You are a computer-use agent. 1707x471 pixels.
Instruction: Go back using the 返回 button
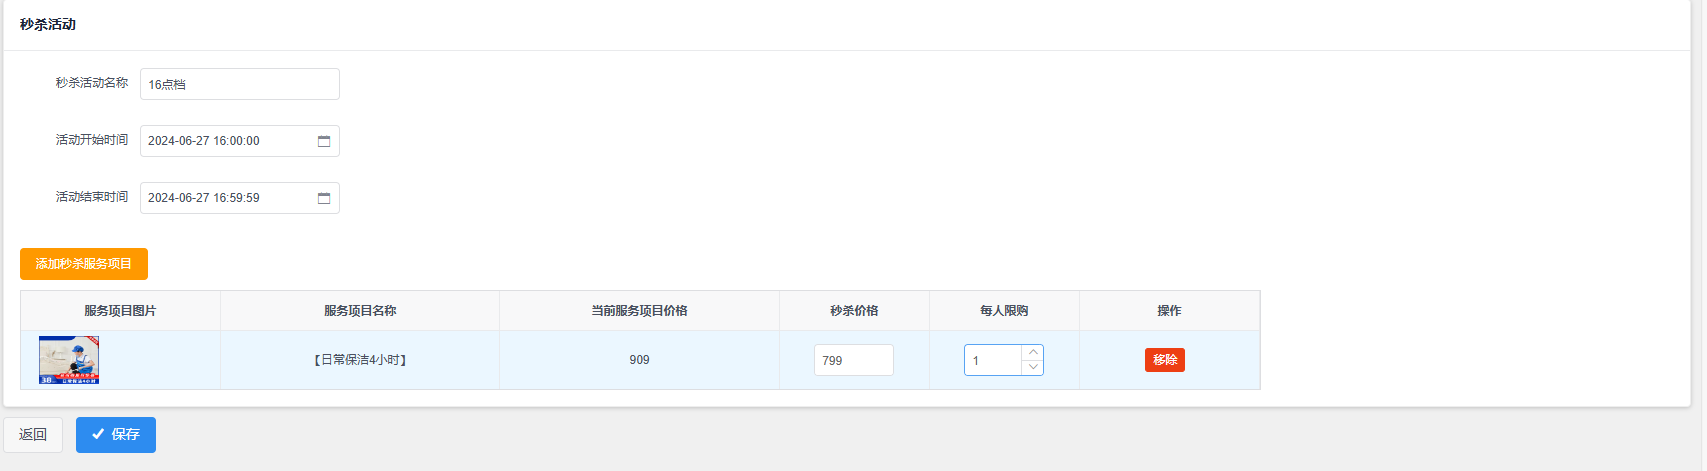click(33, 435)
